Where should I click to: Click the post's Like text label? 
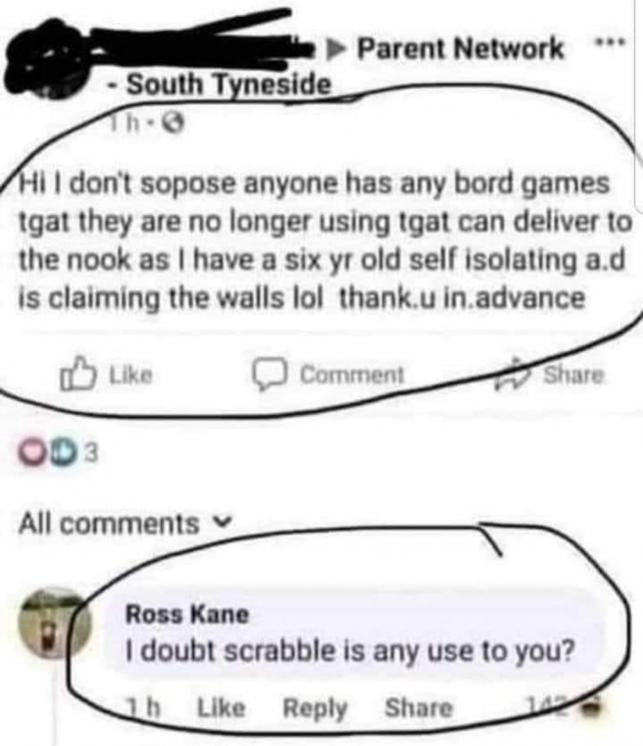pyautogui.click(x=131, y=375)
